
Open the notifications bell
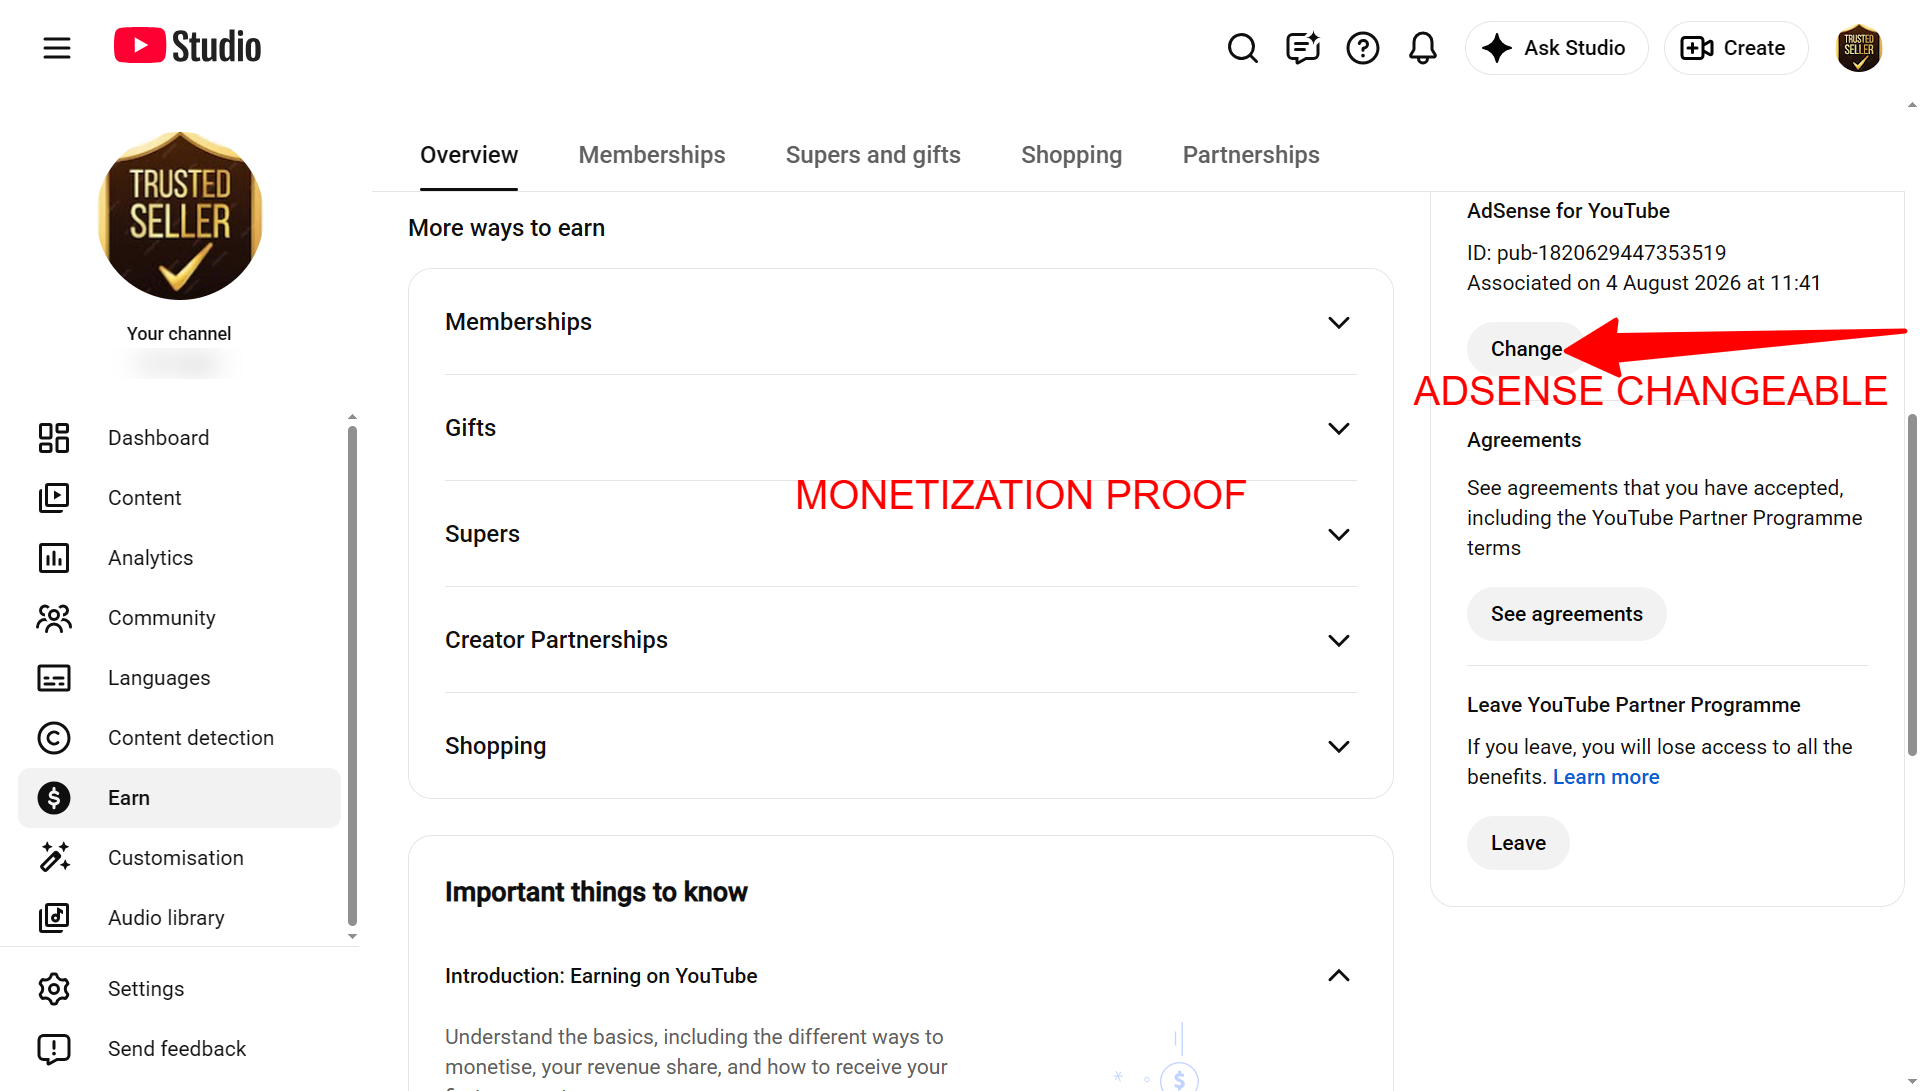(1422, 48)
